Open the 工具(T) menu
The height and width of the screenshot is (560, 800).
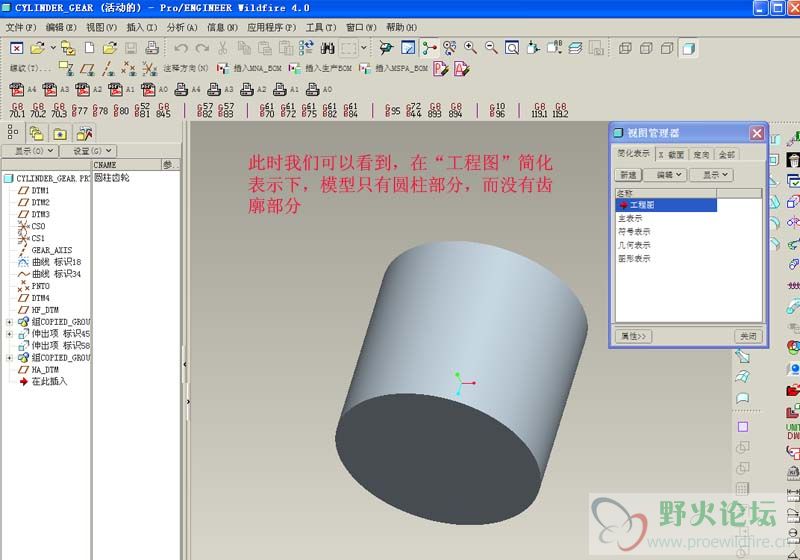coord(320,27)
